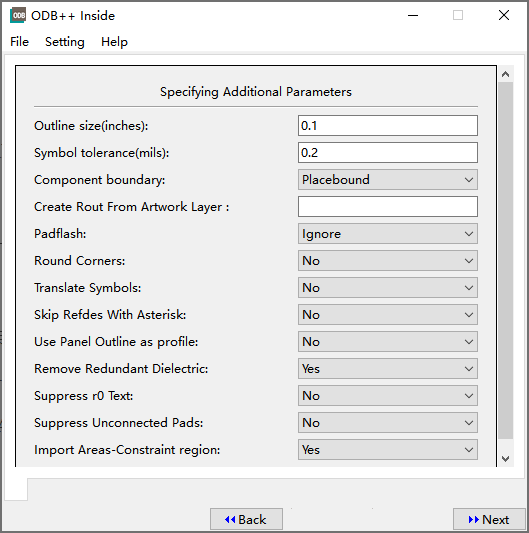The width and height of the screenshot is (529, 533).
Task: Open the Padflash dropdown
Action: (x=388, y=234)
